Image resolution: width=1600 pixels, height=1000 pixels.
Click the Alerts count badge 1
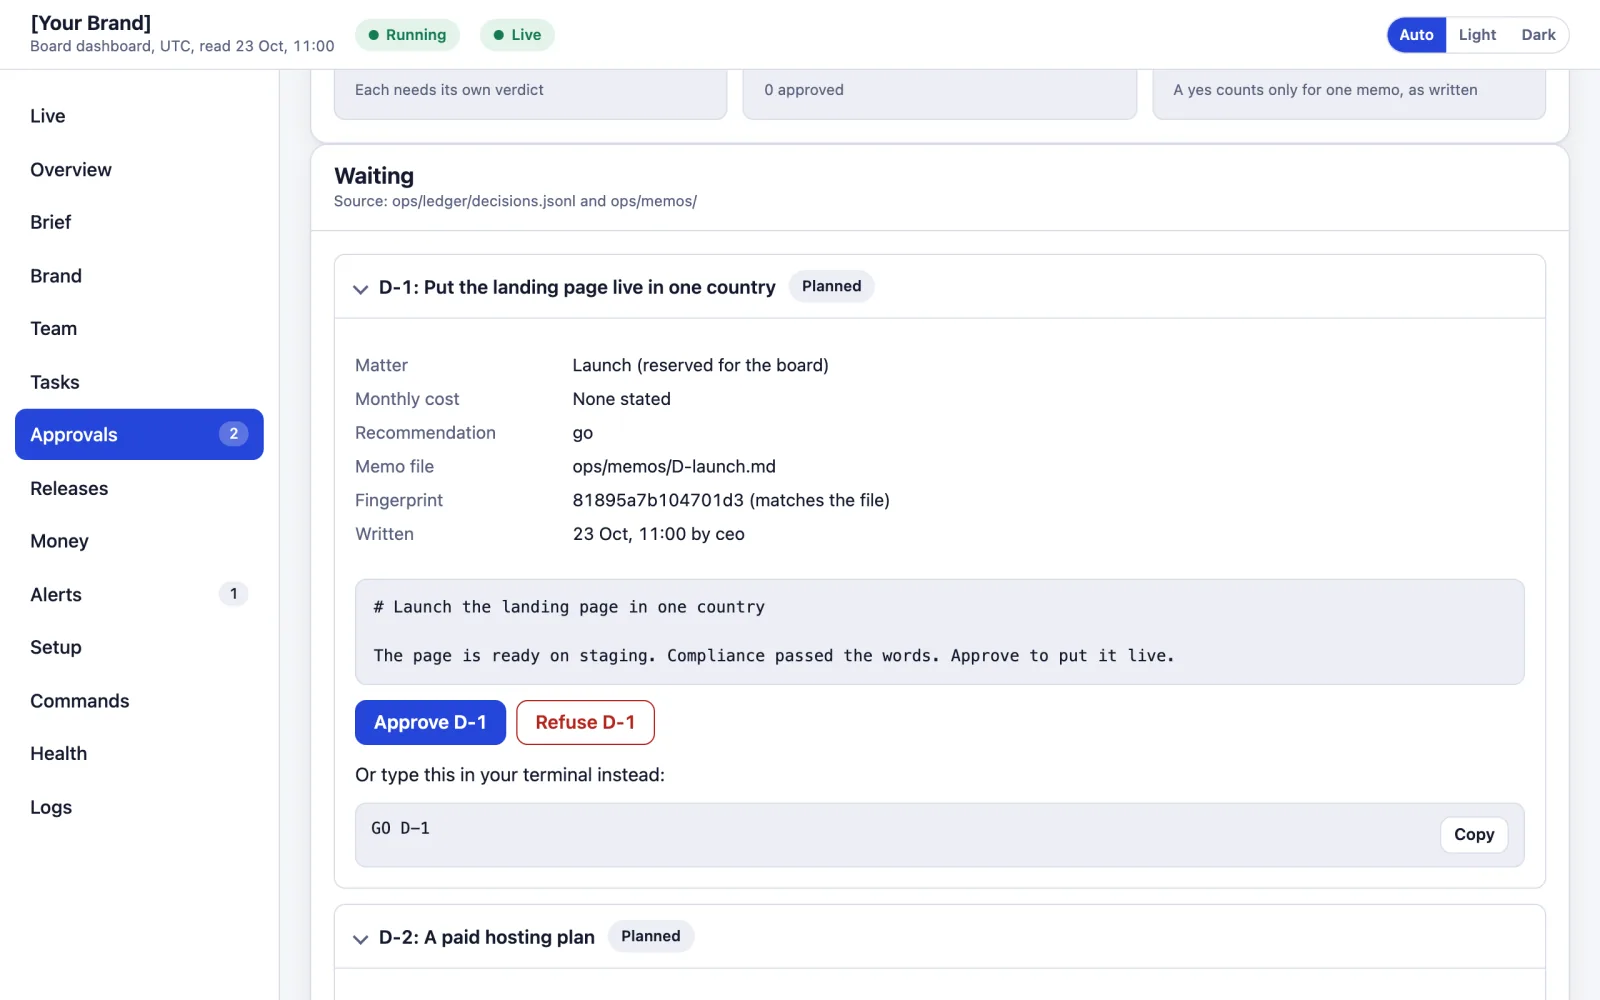(233, 594)
